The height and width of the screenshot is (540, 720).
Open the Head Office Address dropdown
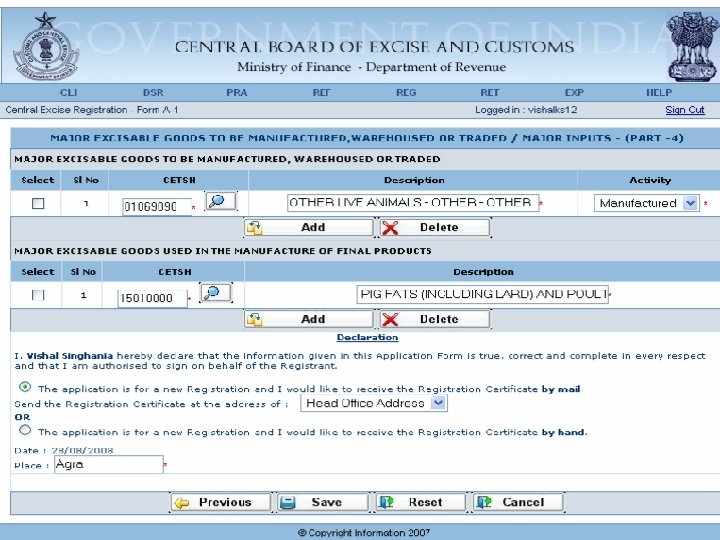[374, 403]
